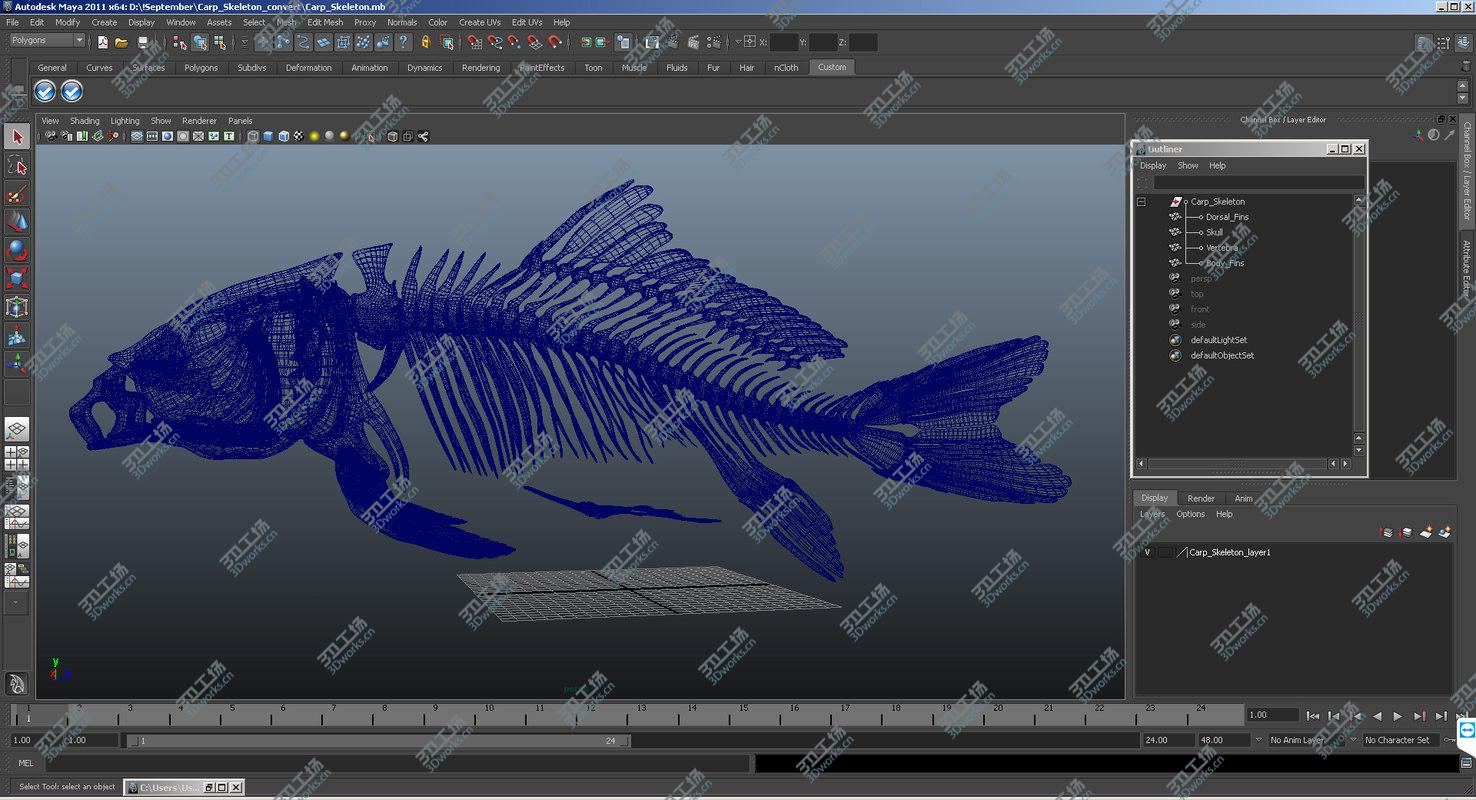Select the Soft Modification tool

17,336
